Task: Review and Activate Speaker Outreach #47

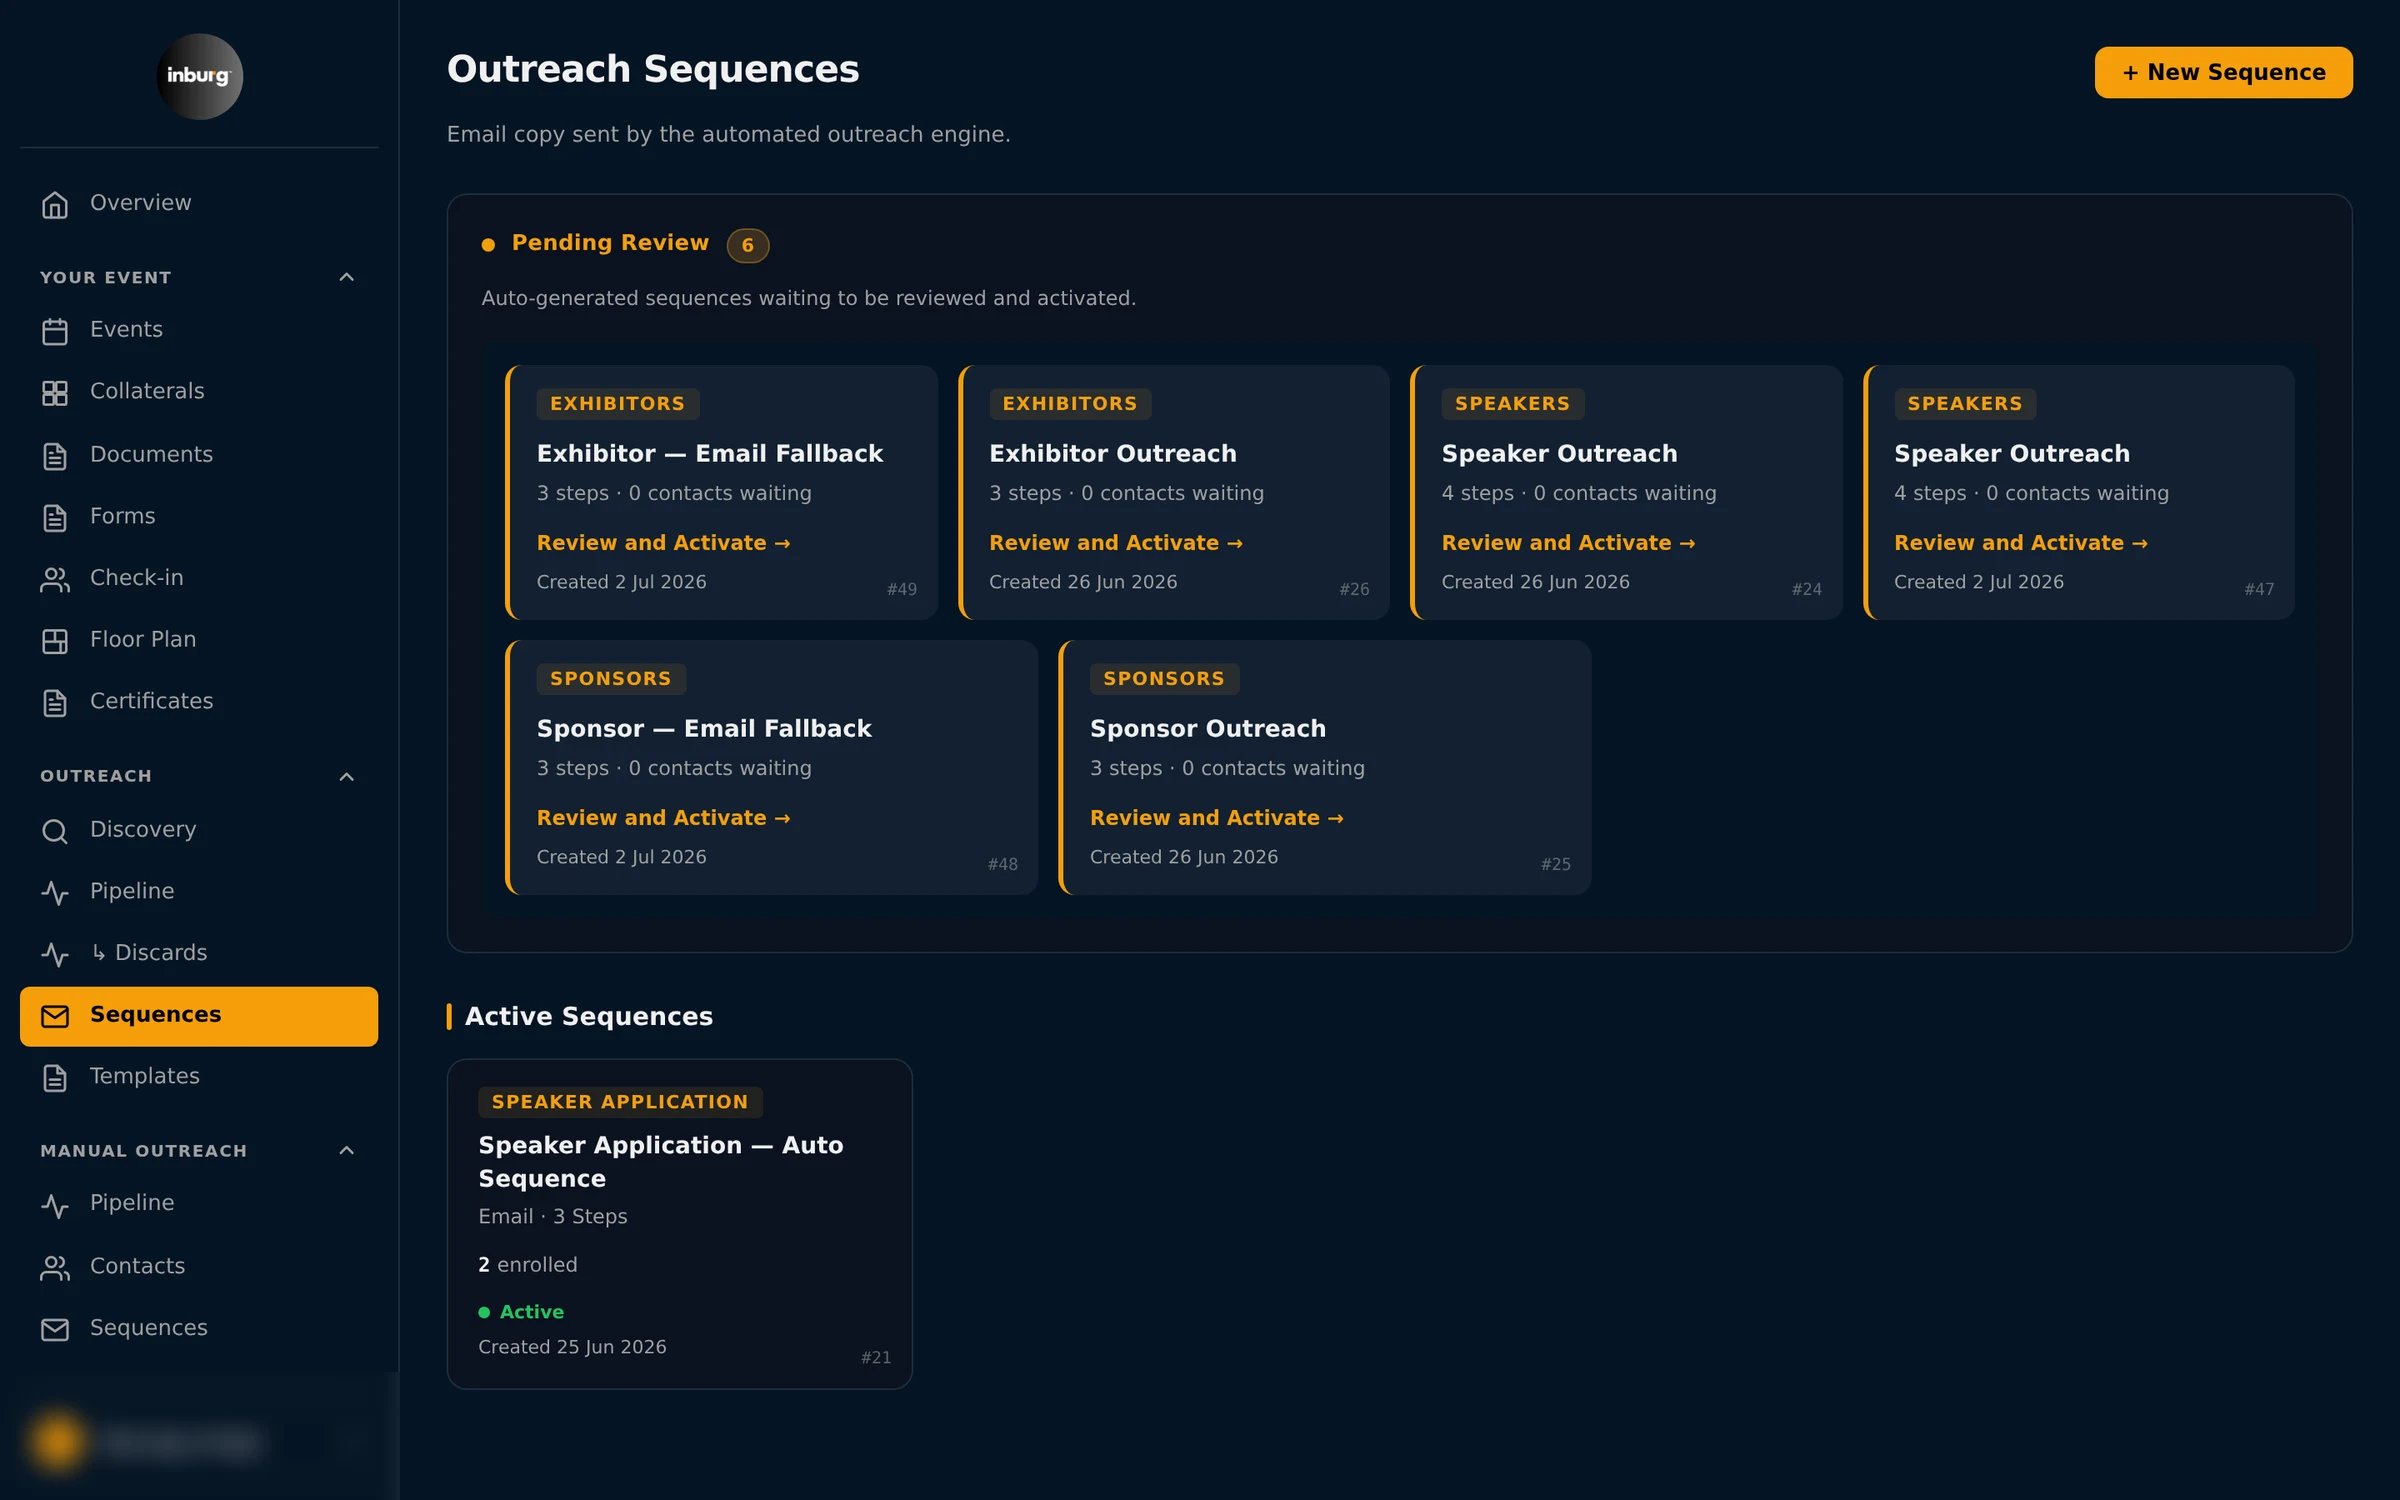Action: coord(2020,542)
